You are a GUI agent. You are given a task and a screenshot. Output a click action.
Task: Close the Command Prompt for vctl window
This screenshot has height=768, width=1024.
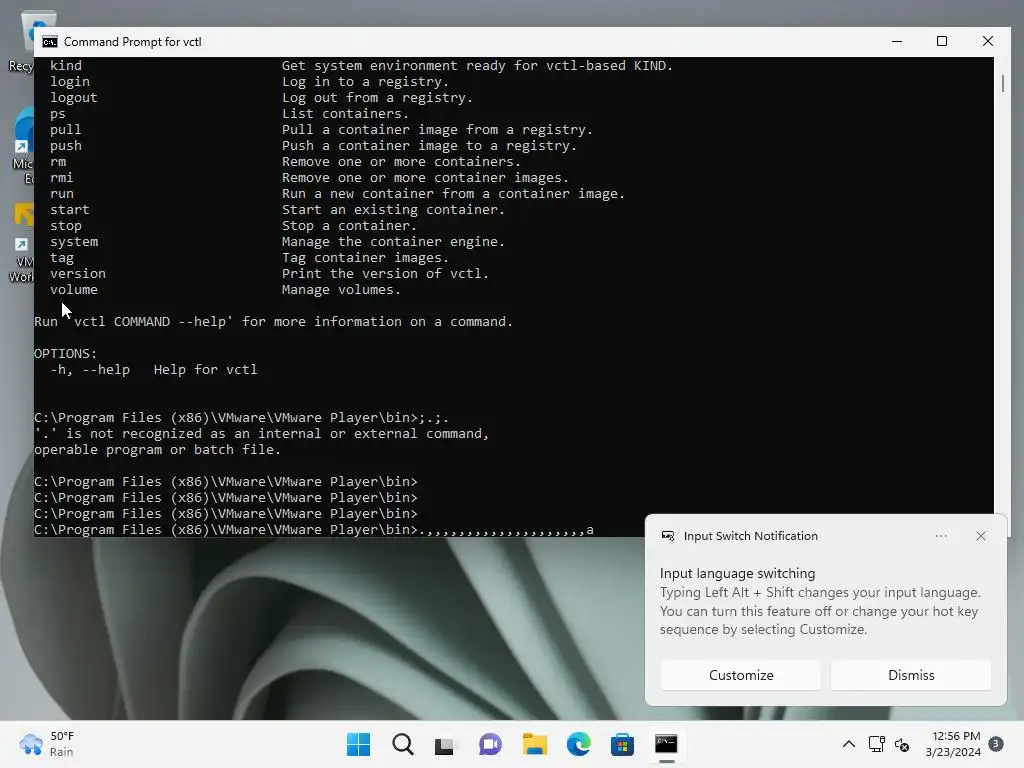(x=987, y=41)
